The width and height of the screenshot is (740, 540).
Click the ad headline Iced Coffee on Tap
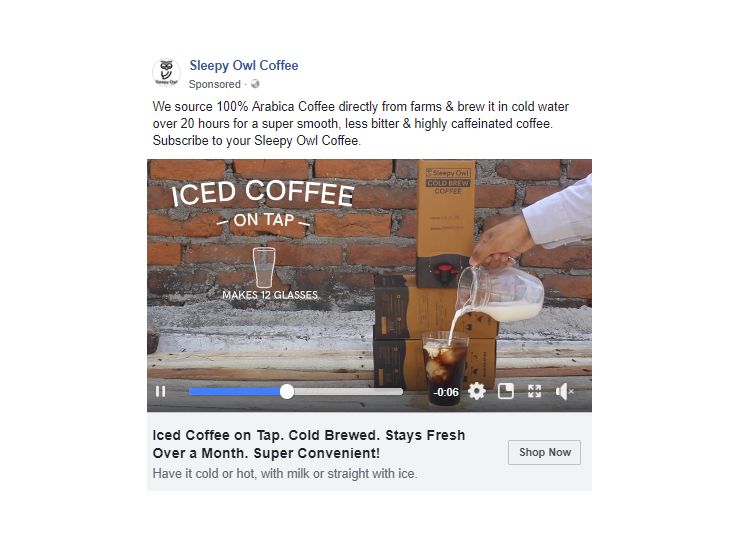tap(309, 444)
